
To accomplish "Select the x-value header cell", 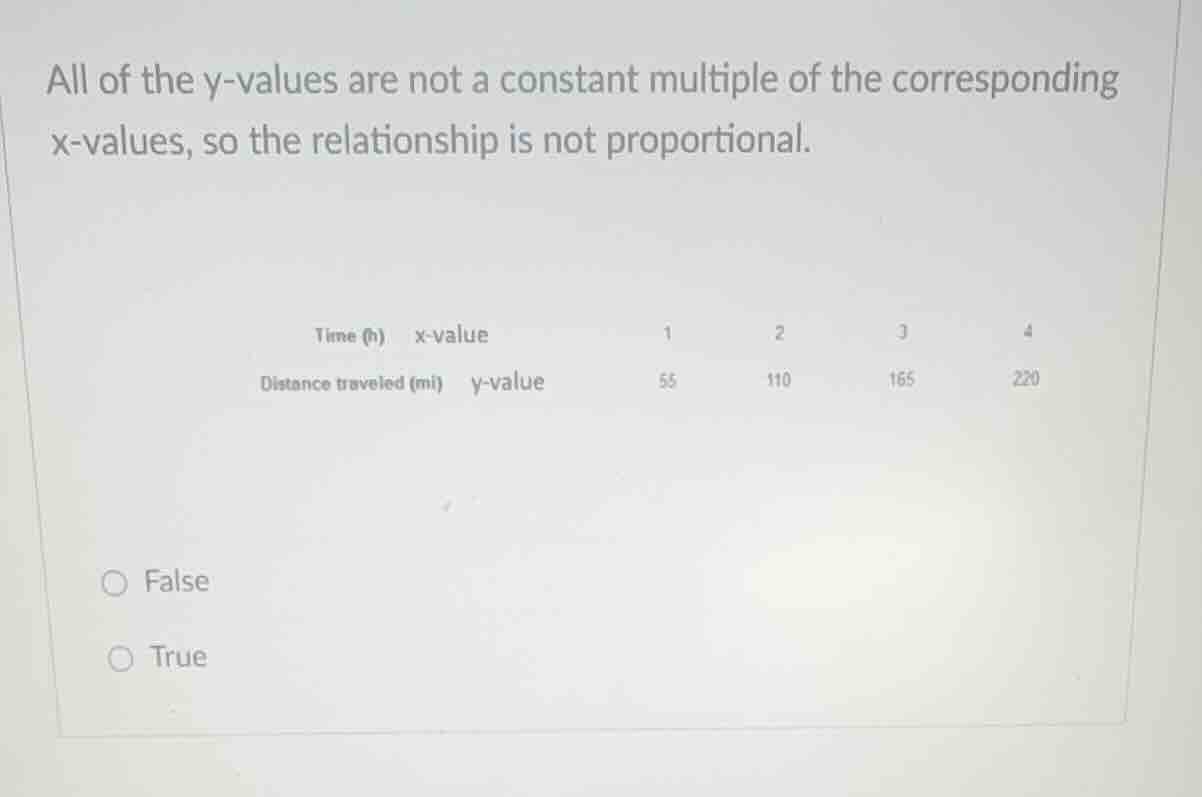I will (450, 335).
